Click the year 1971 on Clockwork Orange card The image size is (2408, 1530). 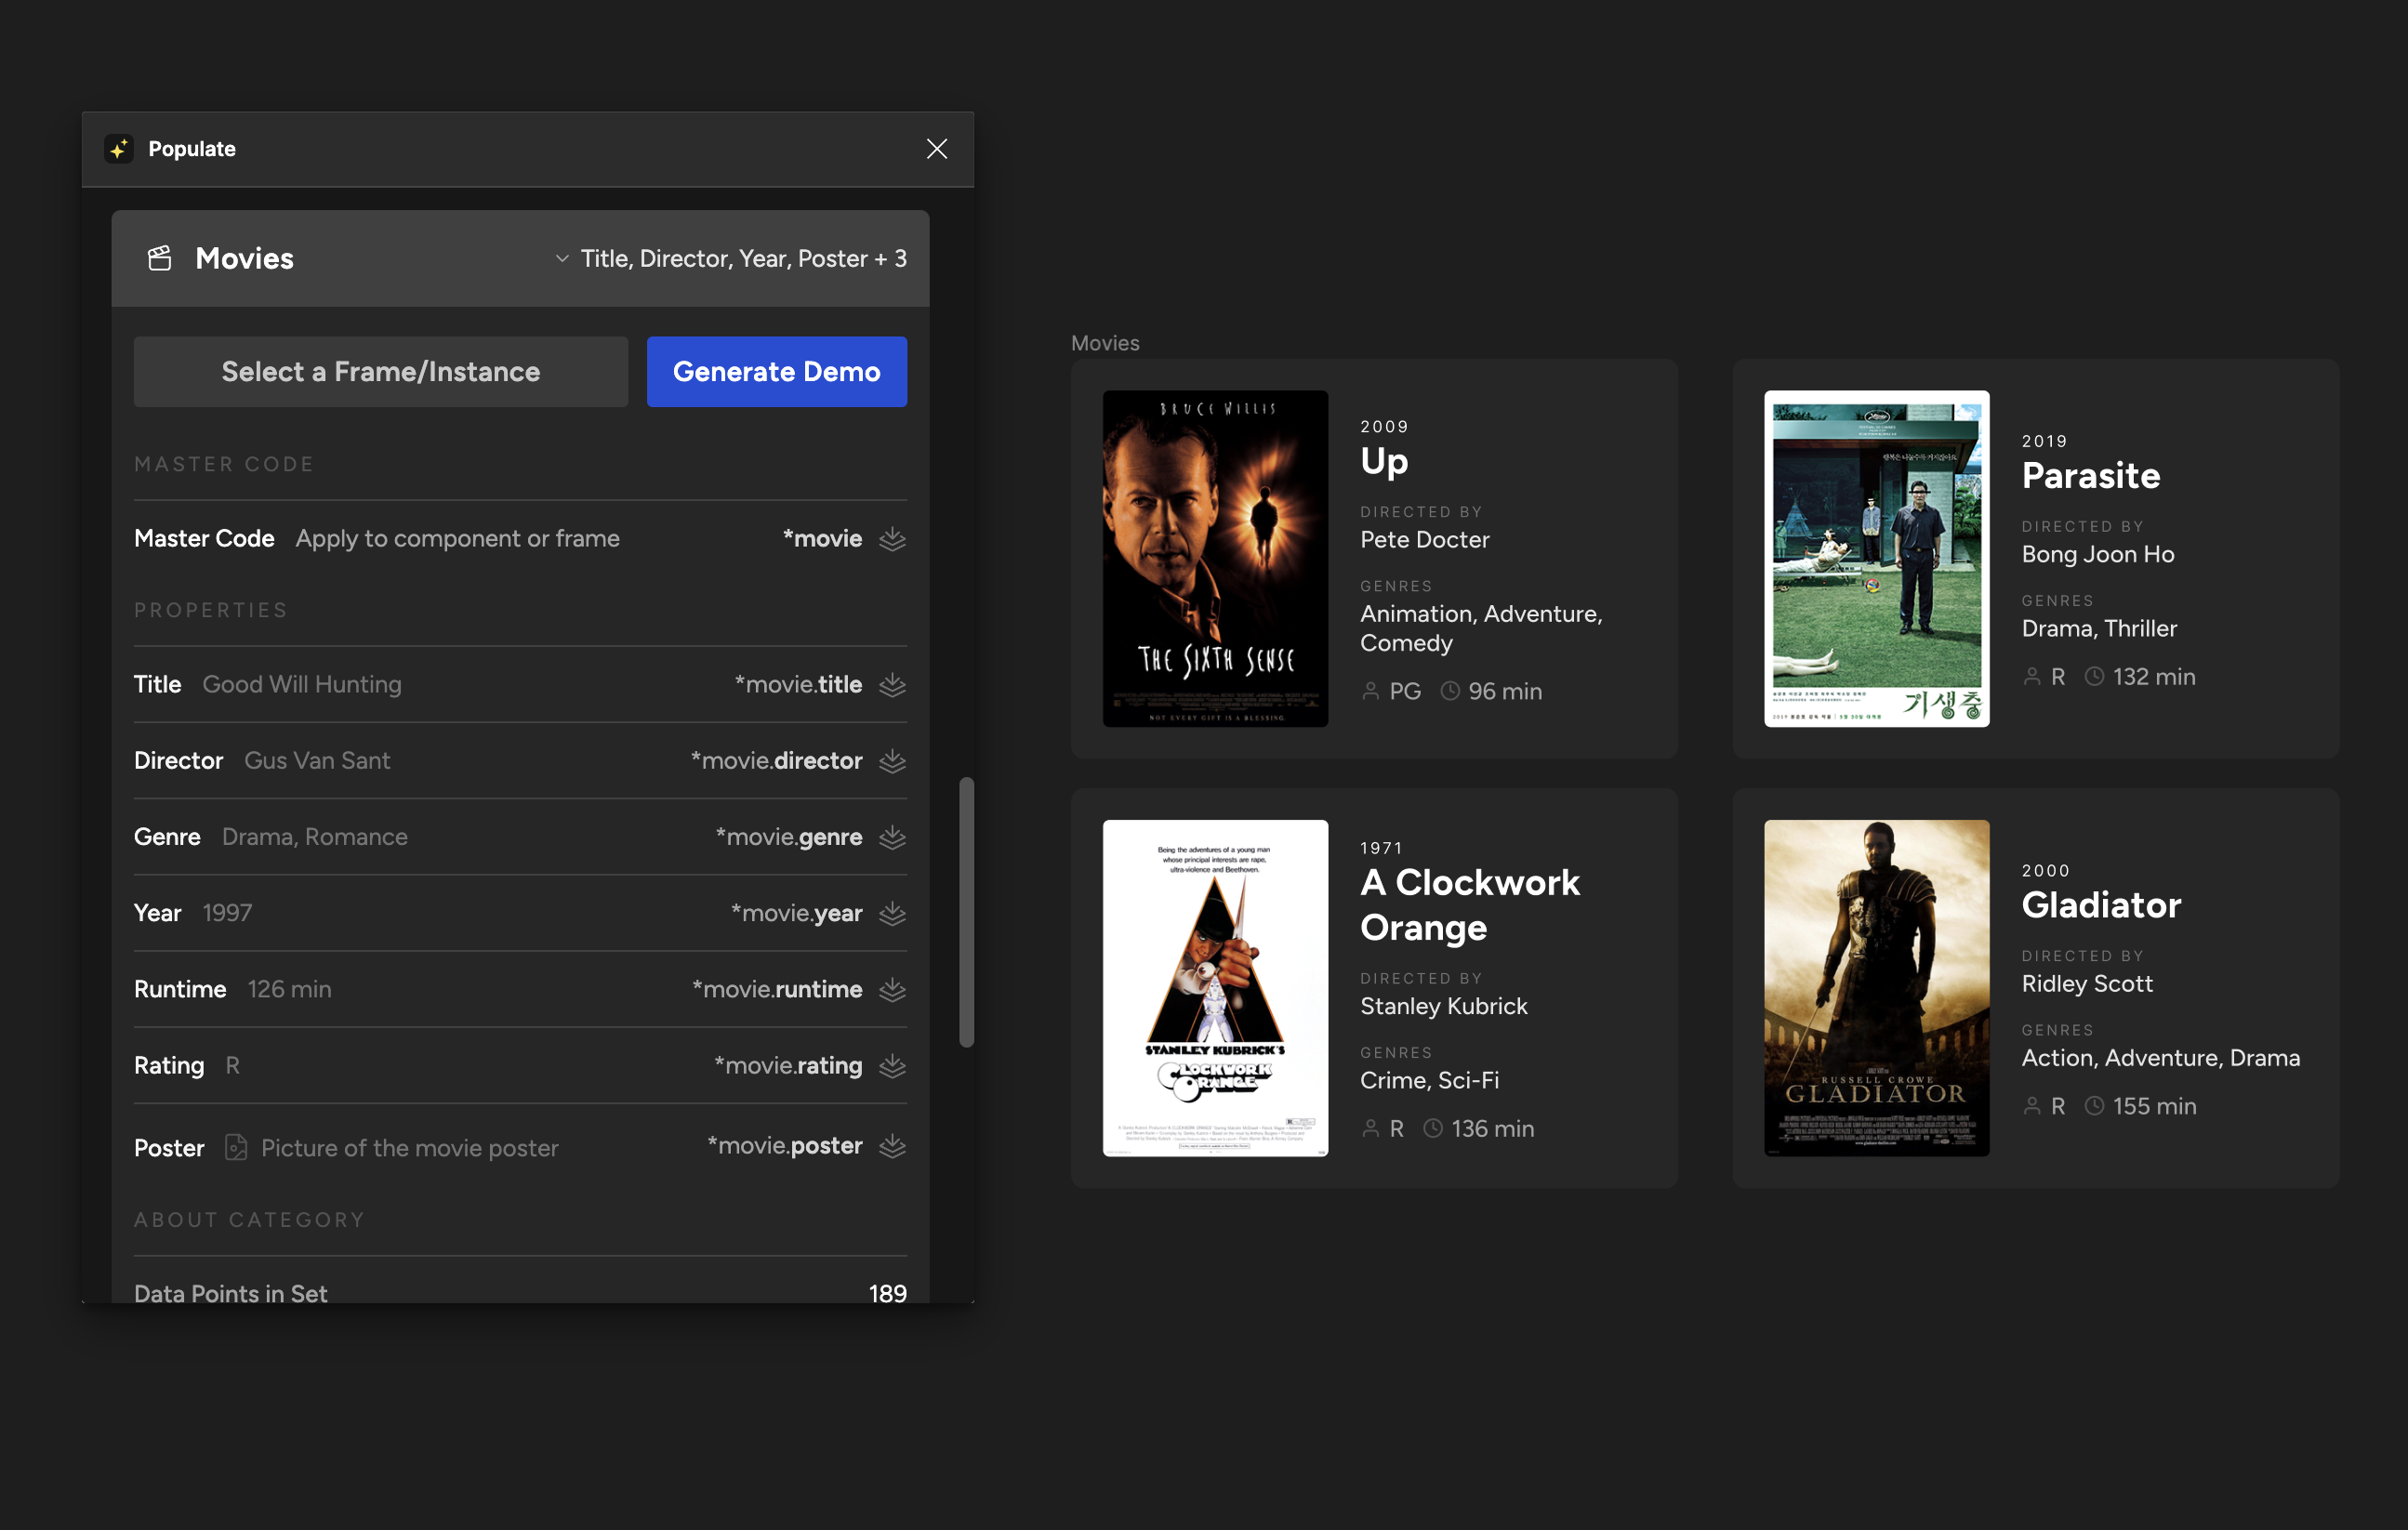[1381, 848]
